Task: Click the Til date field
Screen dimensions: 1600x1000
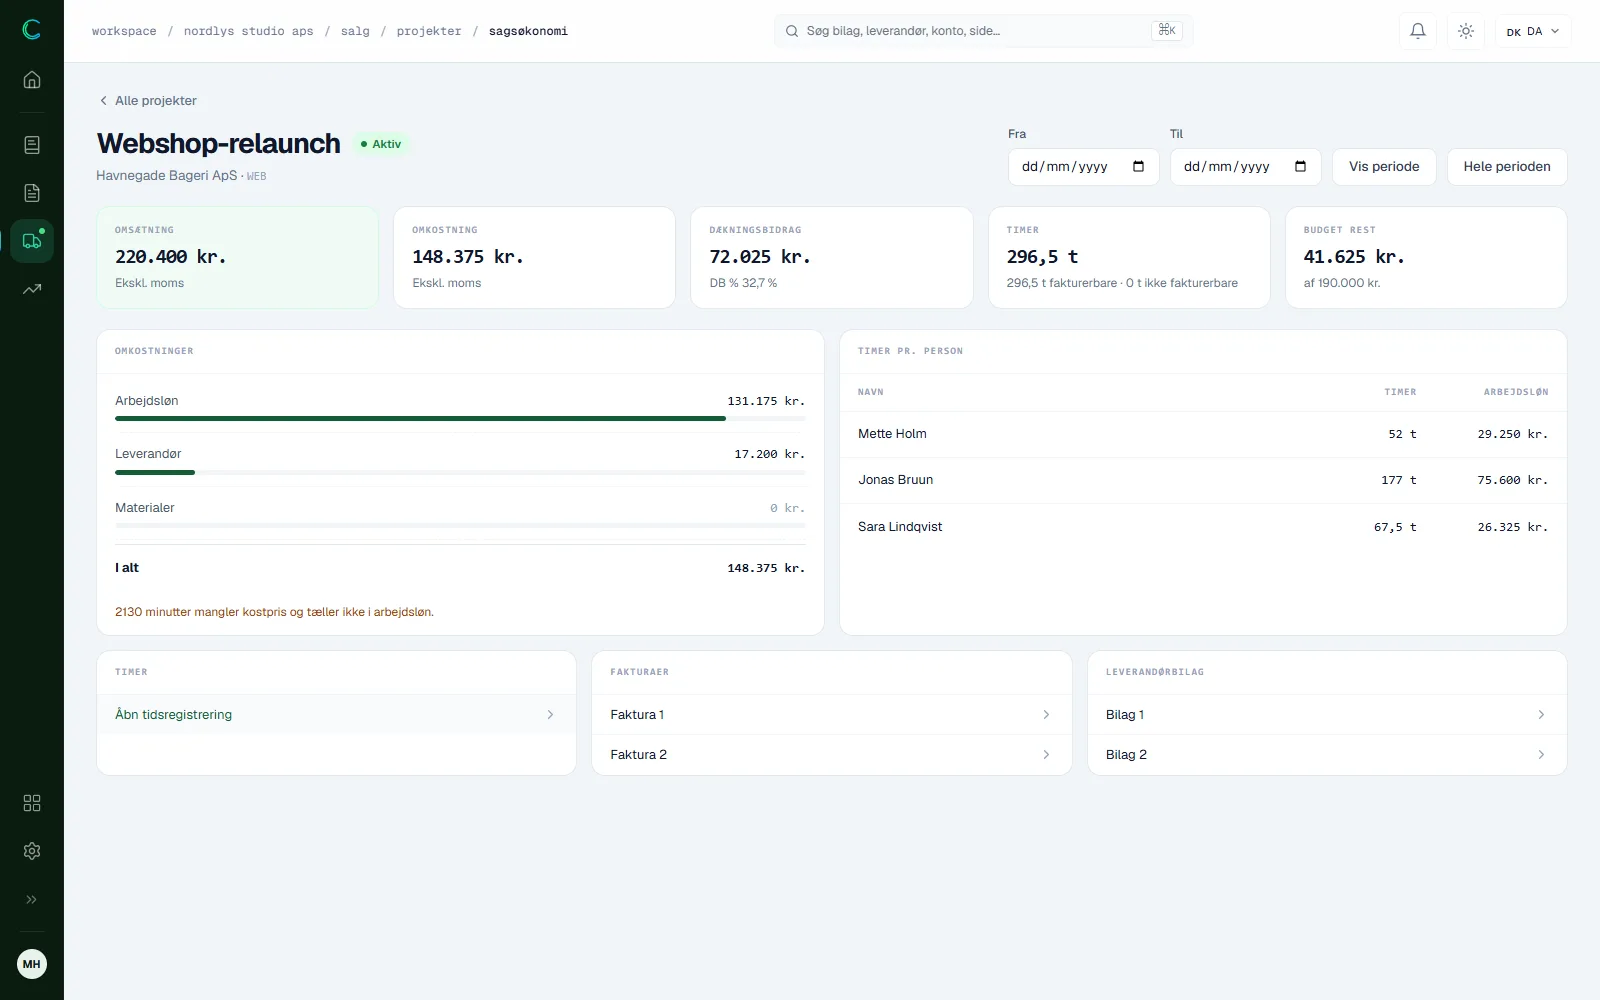Action: click(1245, 167)
